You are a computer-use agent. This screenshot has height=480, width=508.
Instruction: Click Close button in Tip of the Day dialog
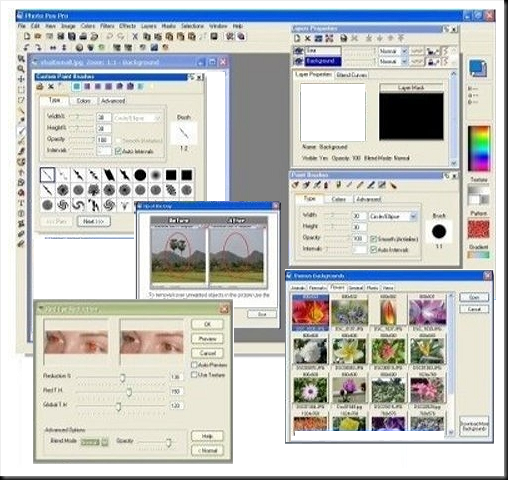(x=262, y=314)
